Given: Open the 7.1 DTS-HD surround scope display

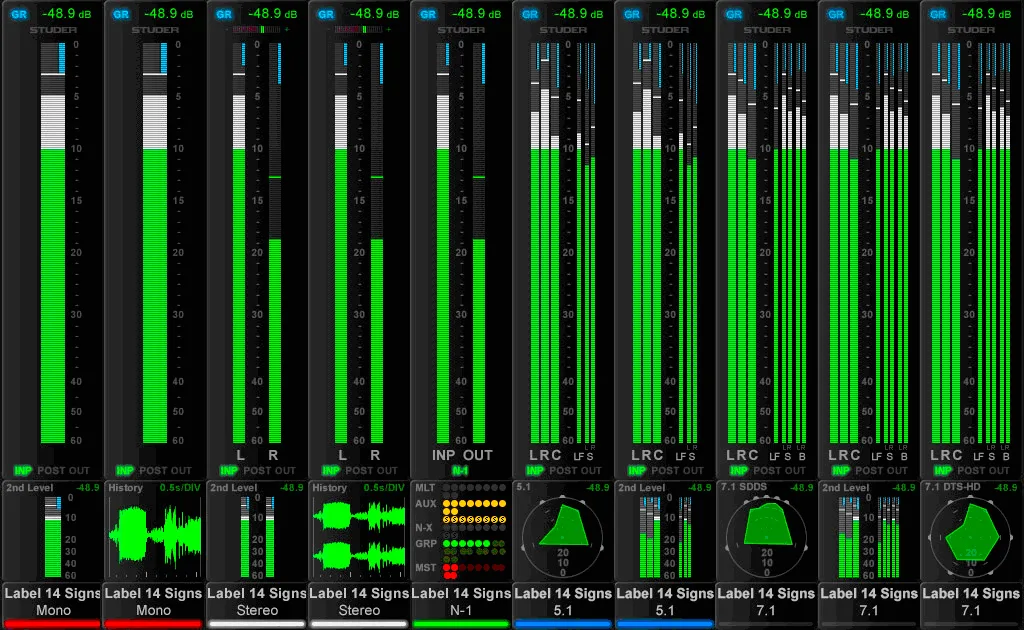Looking at the screenshot, I should [970, 535].
